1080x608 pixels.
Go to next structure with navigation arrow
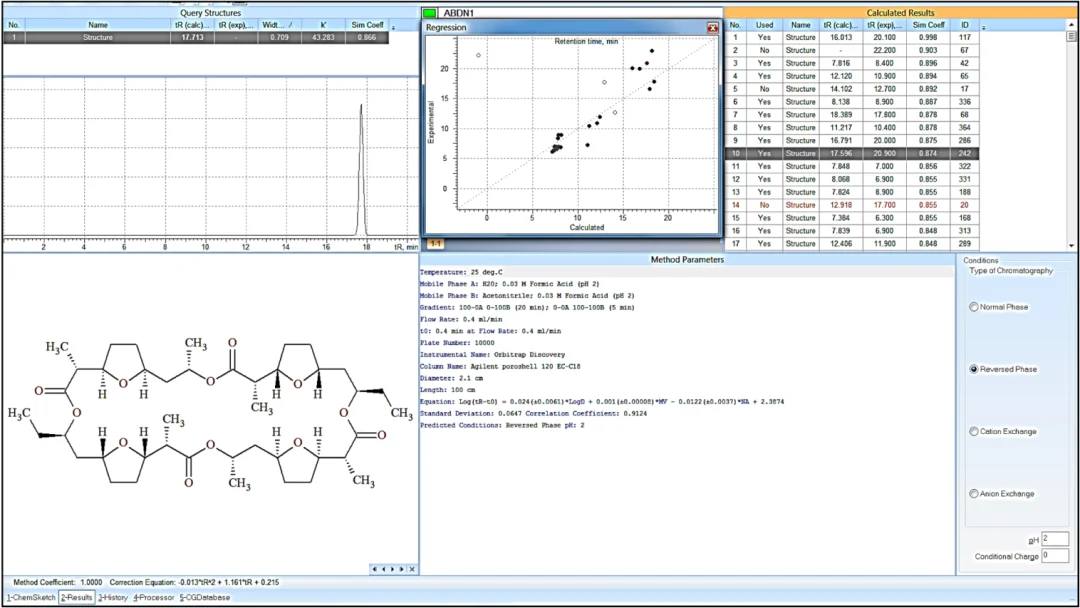[x=393, y=569]
